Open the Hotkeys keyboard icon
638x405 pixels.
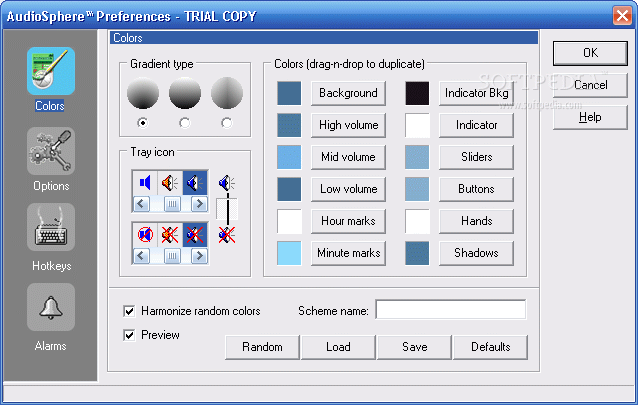[x=51, y=227]
